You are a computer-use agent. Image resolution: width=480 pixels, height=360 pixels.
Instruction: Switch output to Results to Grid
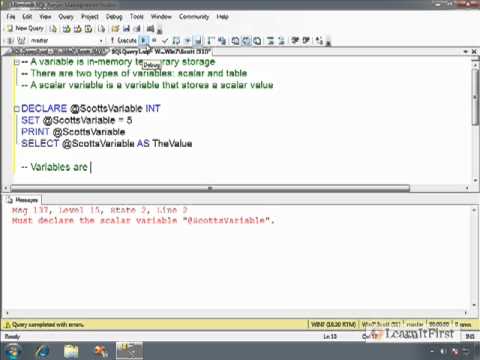tap(246, 41)
